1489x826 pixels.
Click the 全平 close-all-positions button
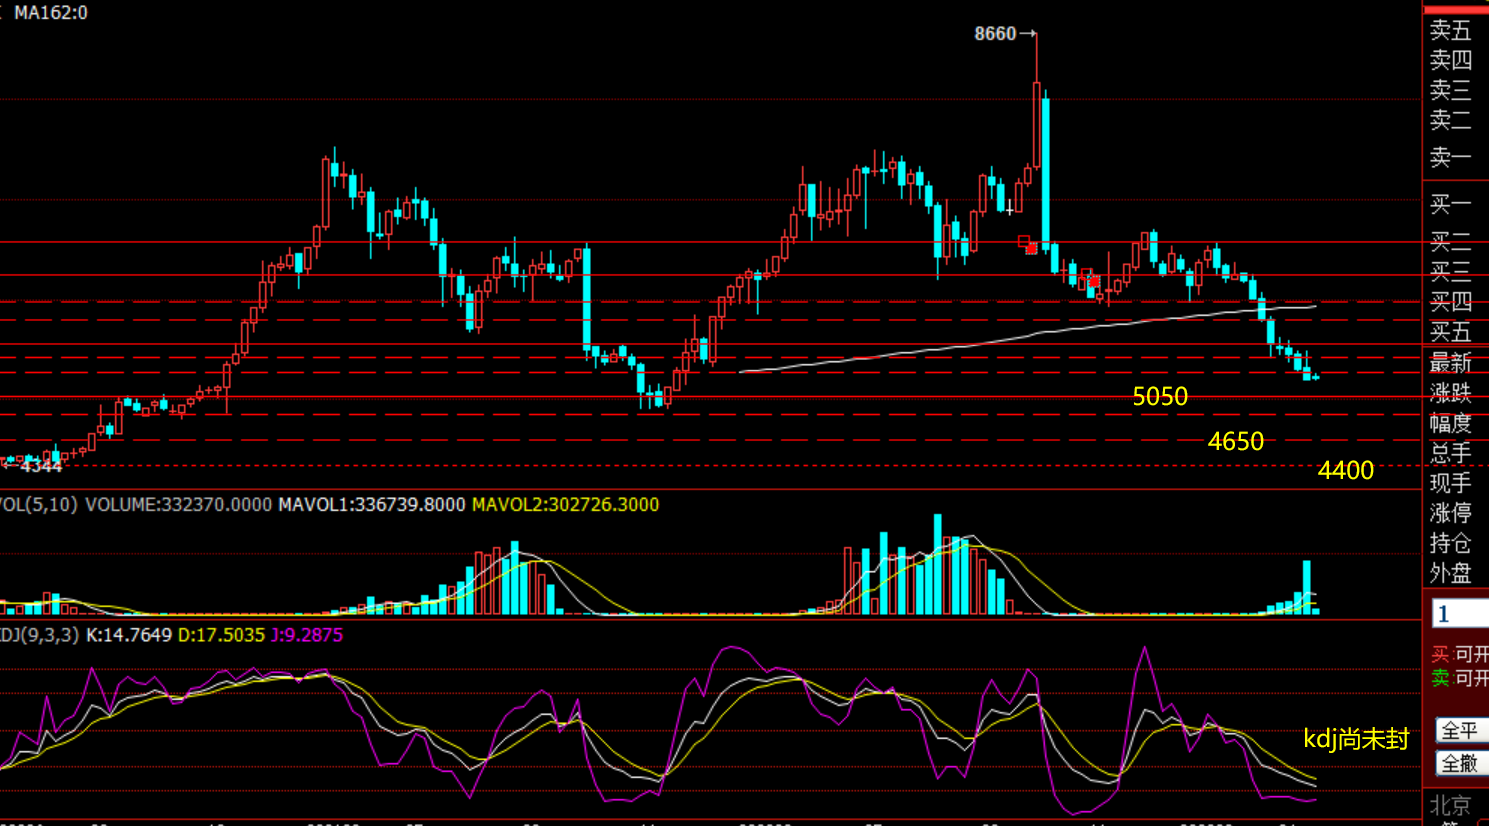1461,731
